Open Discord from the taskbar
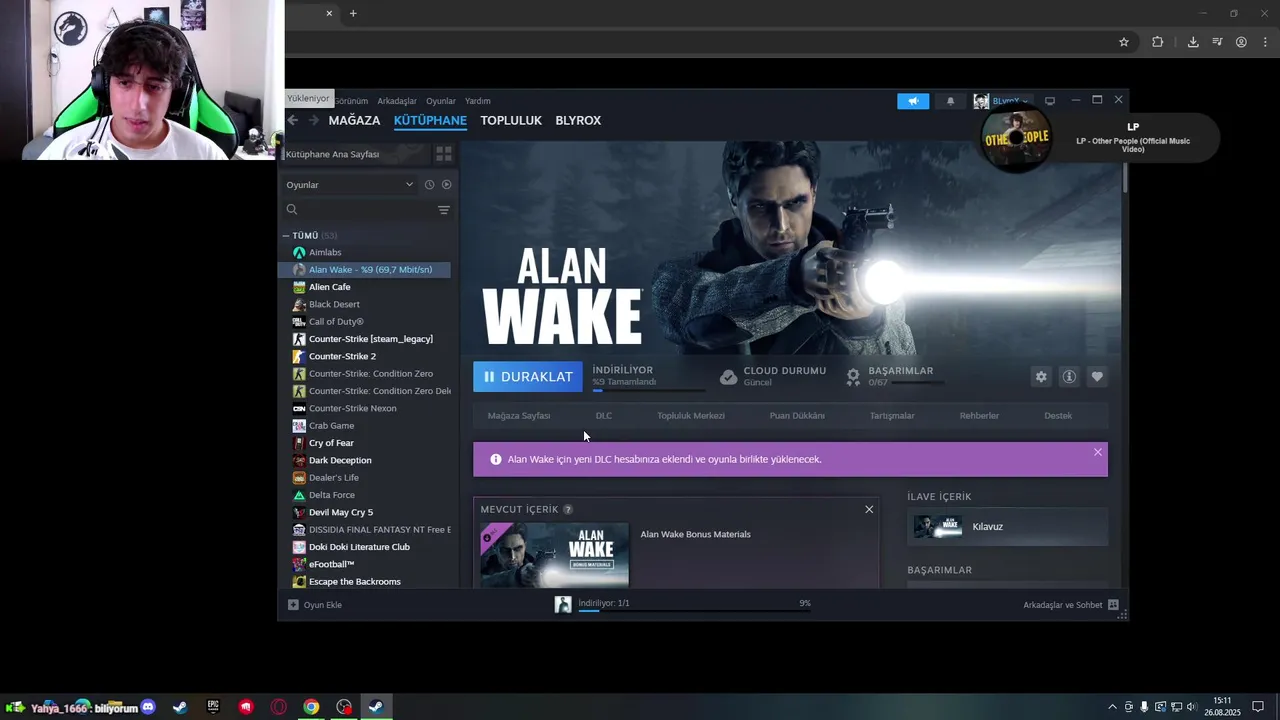The width and height of the screenshot is (1280, 720). pos(148,707)
